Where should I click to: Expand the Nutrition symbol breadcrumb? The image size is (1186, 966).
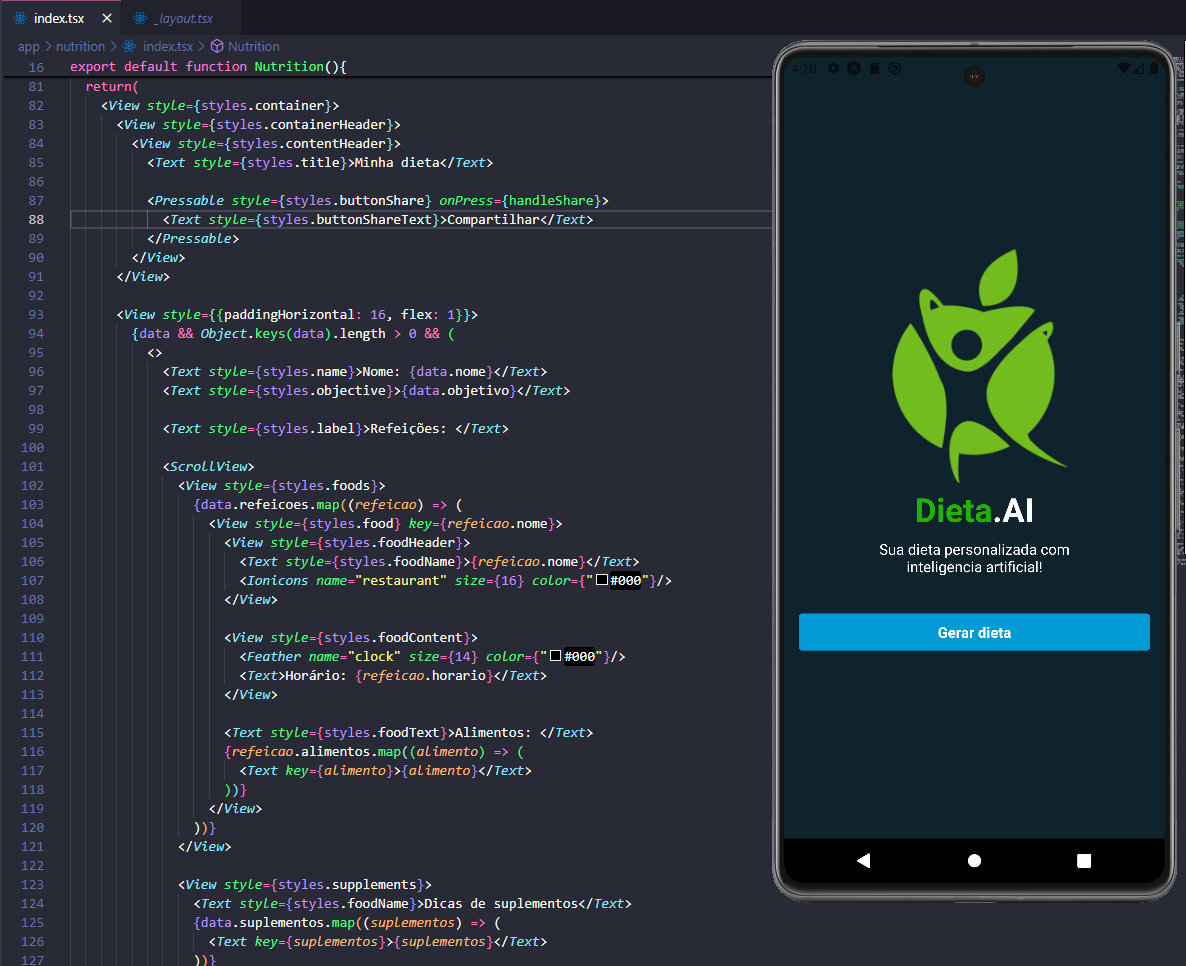(x=253, y=46)
